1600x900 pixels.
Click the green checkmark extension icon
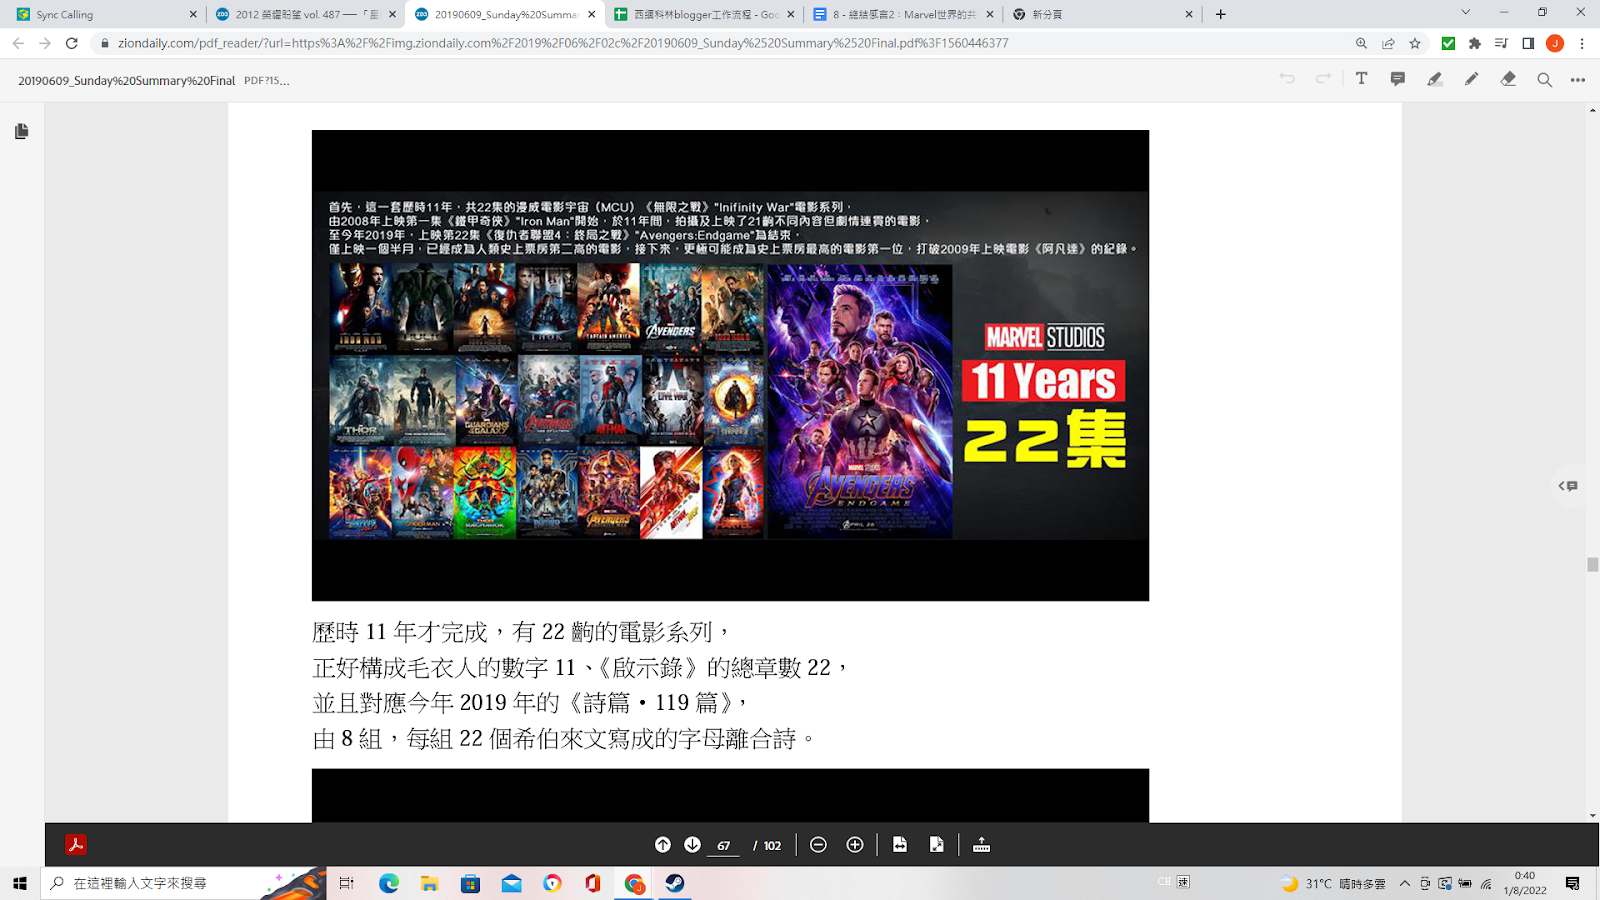point(1448,43)
